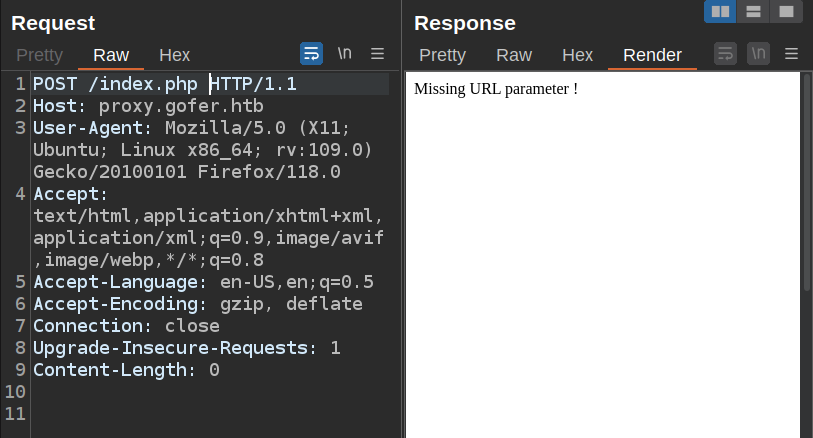
Task: Show non-printable characters in the Request panel
Action: (x=344, y=54)
